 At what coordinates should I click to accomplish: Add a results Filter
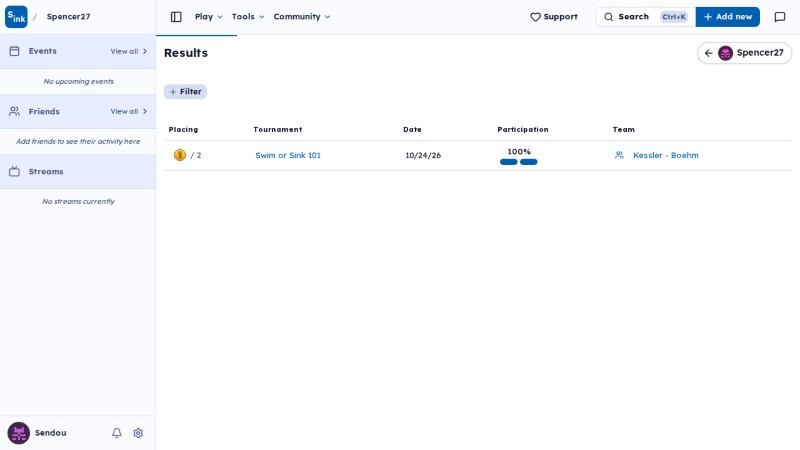pyautogui.click(x=185, y=92)
